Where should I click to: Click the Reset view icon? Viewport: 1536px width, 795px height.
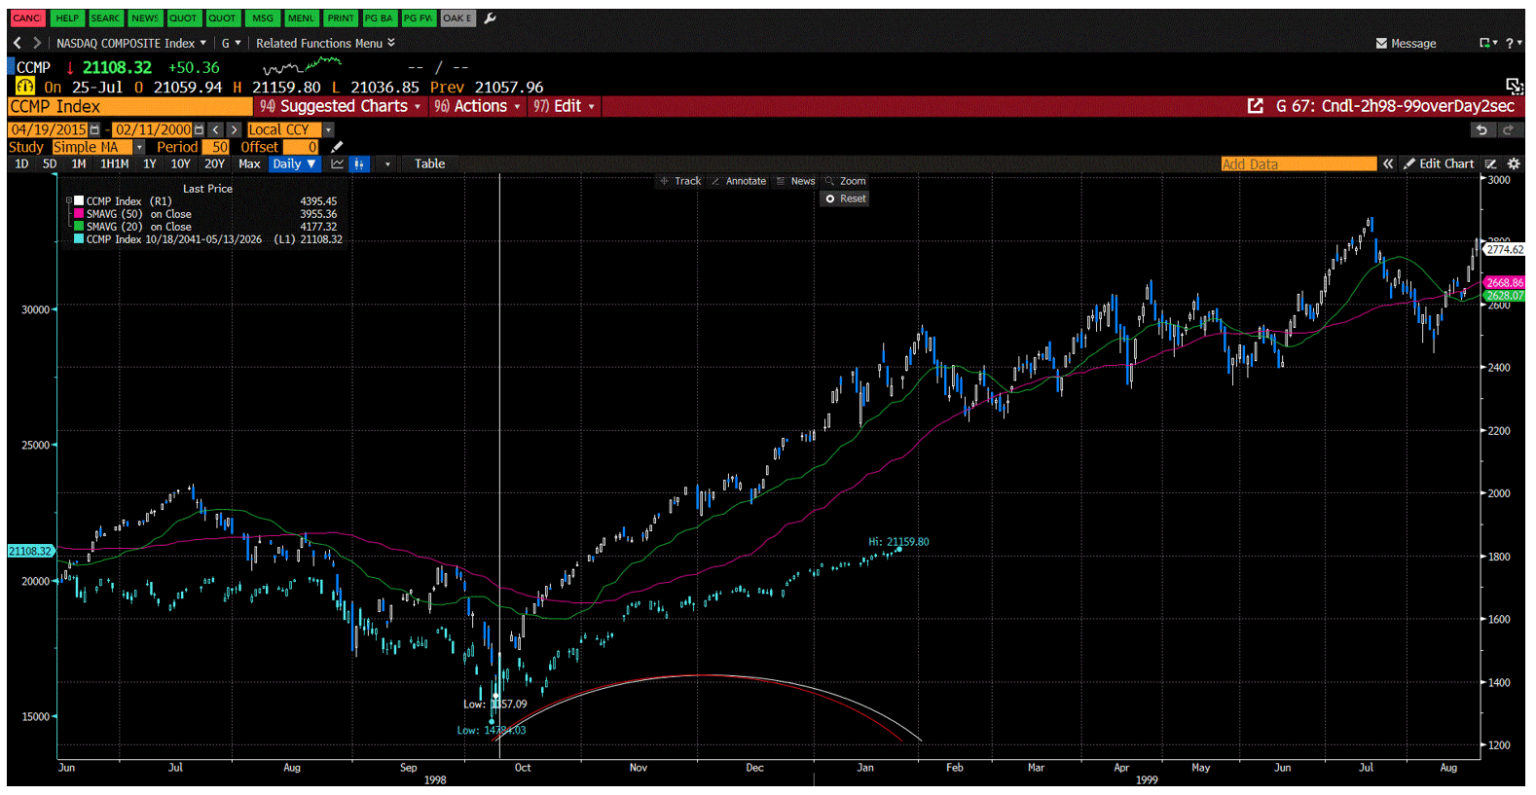(831, 198)
